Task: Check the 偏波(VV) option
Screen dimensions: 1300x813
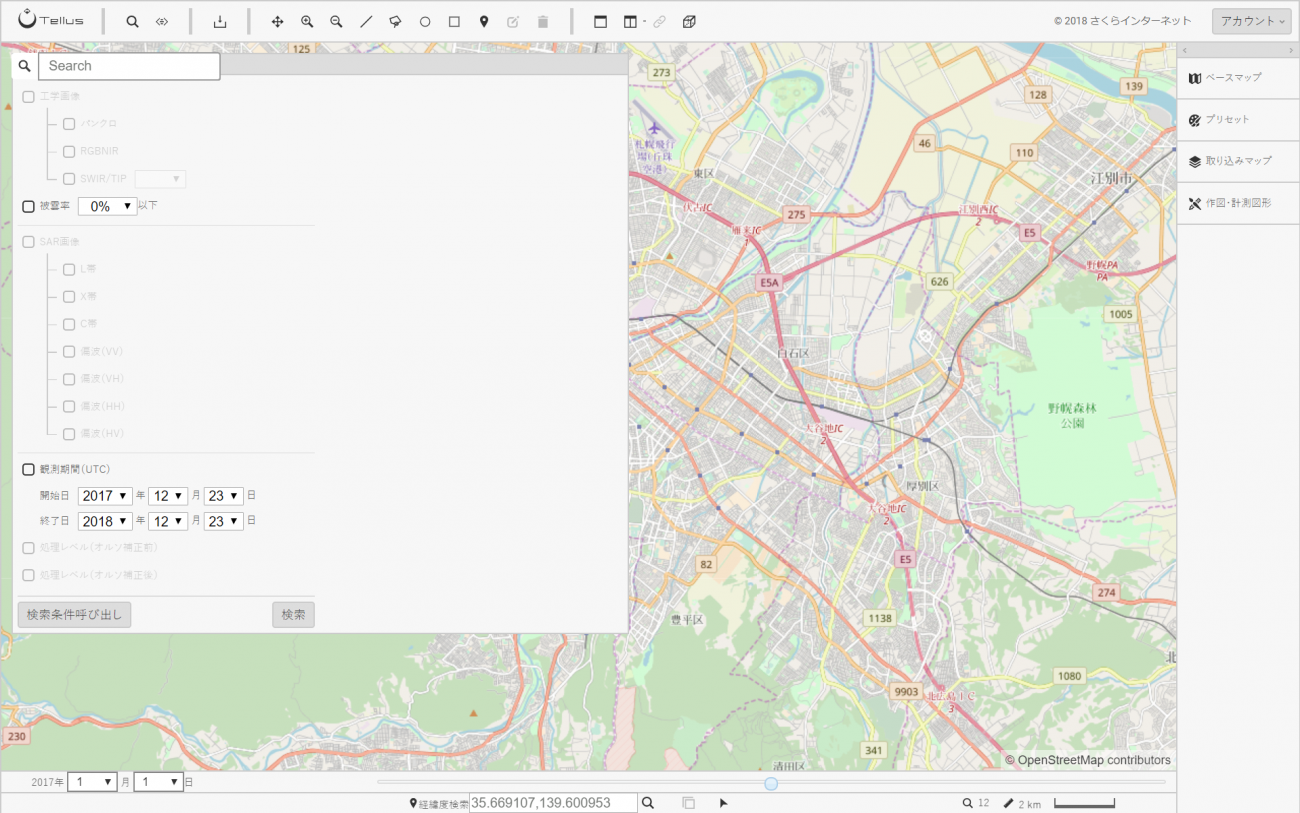Action: pyautogui.click(x=69, y=352)
